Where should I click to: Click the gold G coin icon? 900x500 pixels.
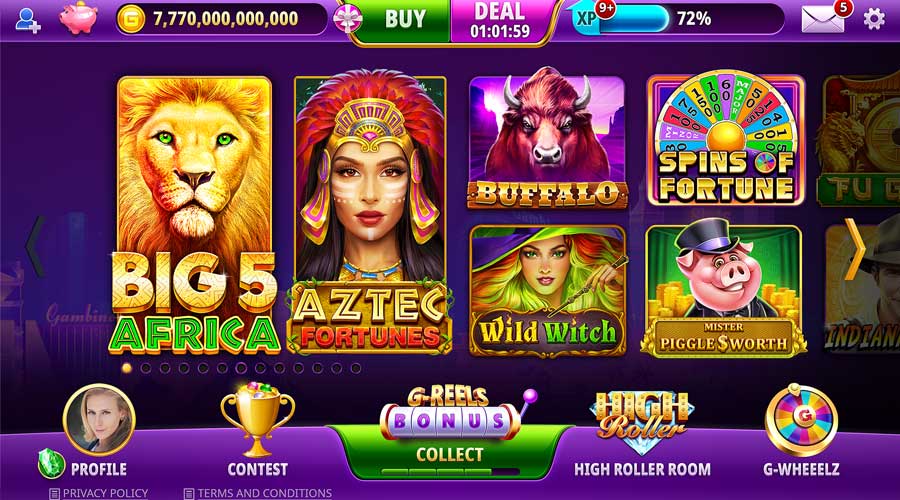[x=130, y=20]
